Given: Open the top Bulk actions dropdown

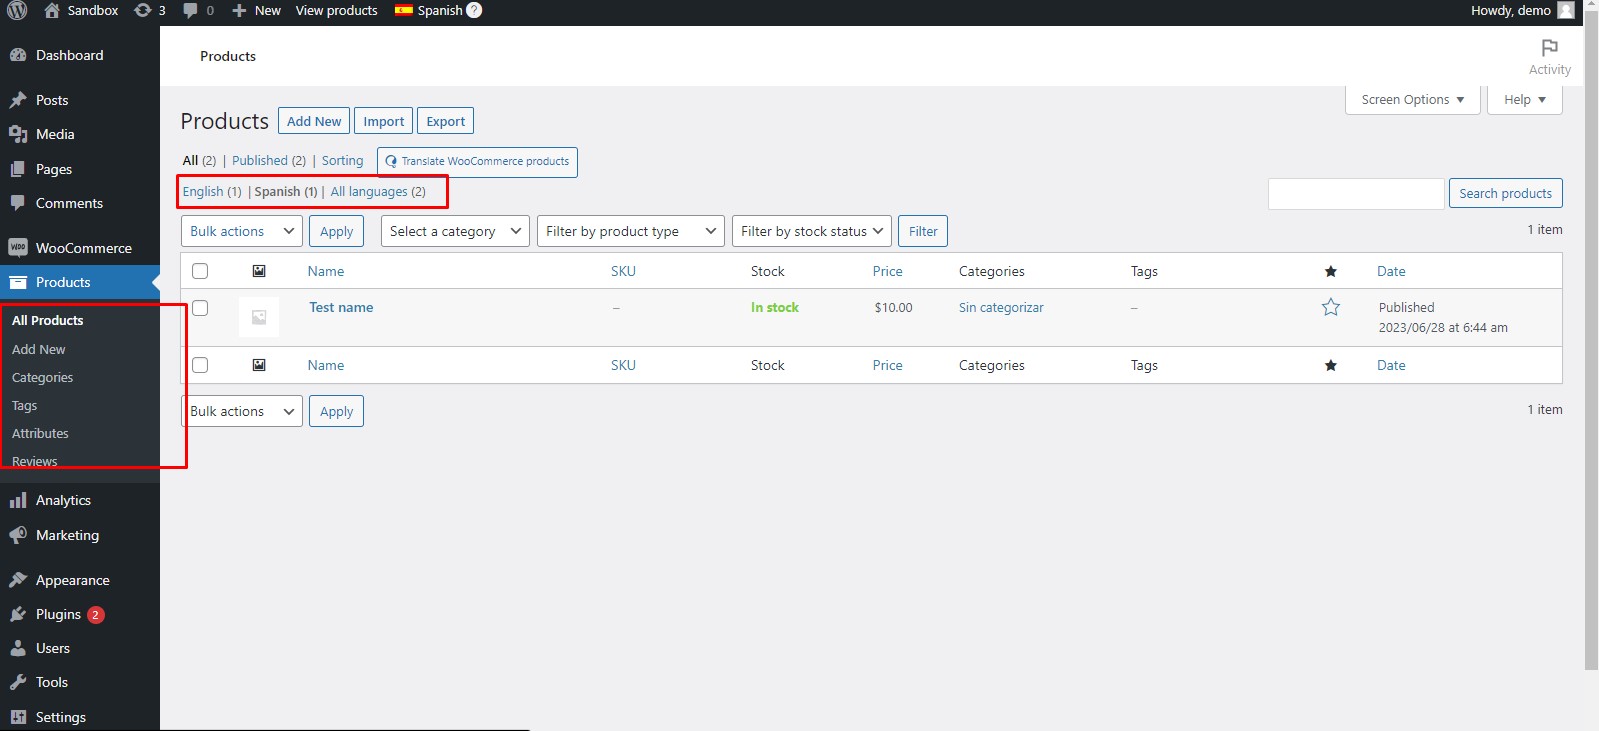Looking at the screenshot, I should coord(242,231).
